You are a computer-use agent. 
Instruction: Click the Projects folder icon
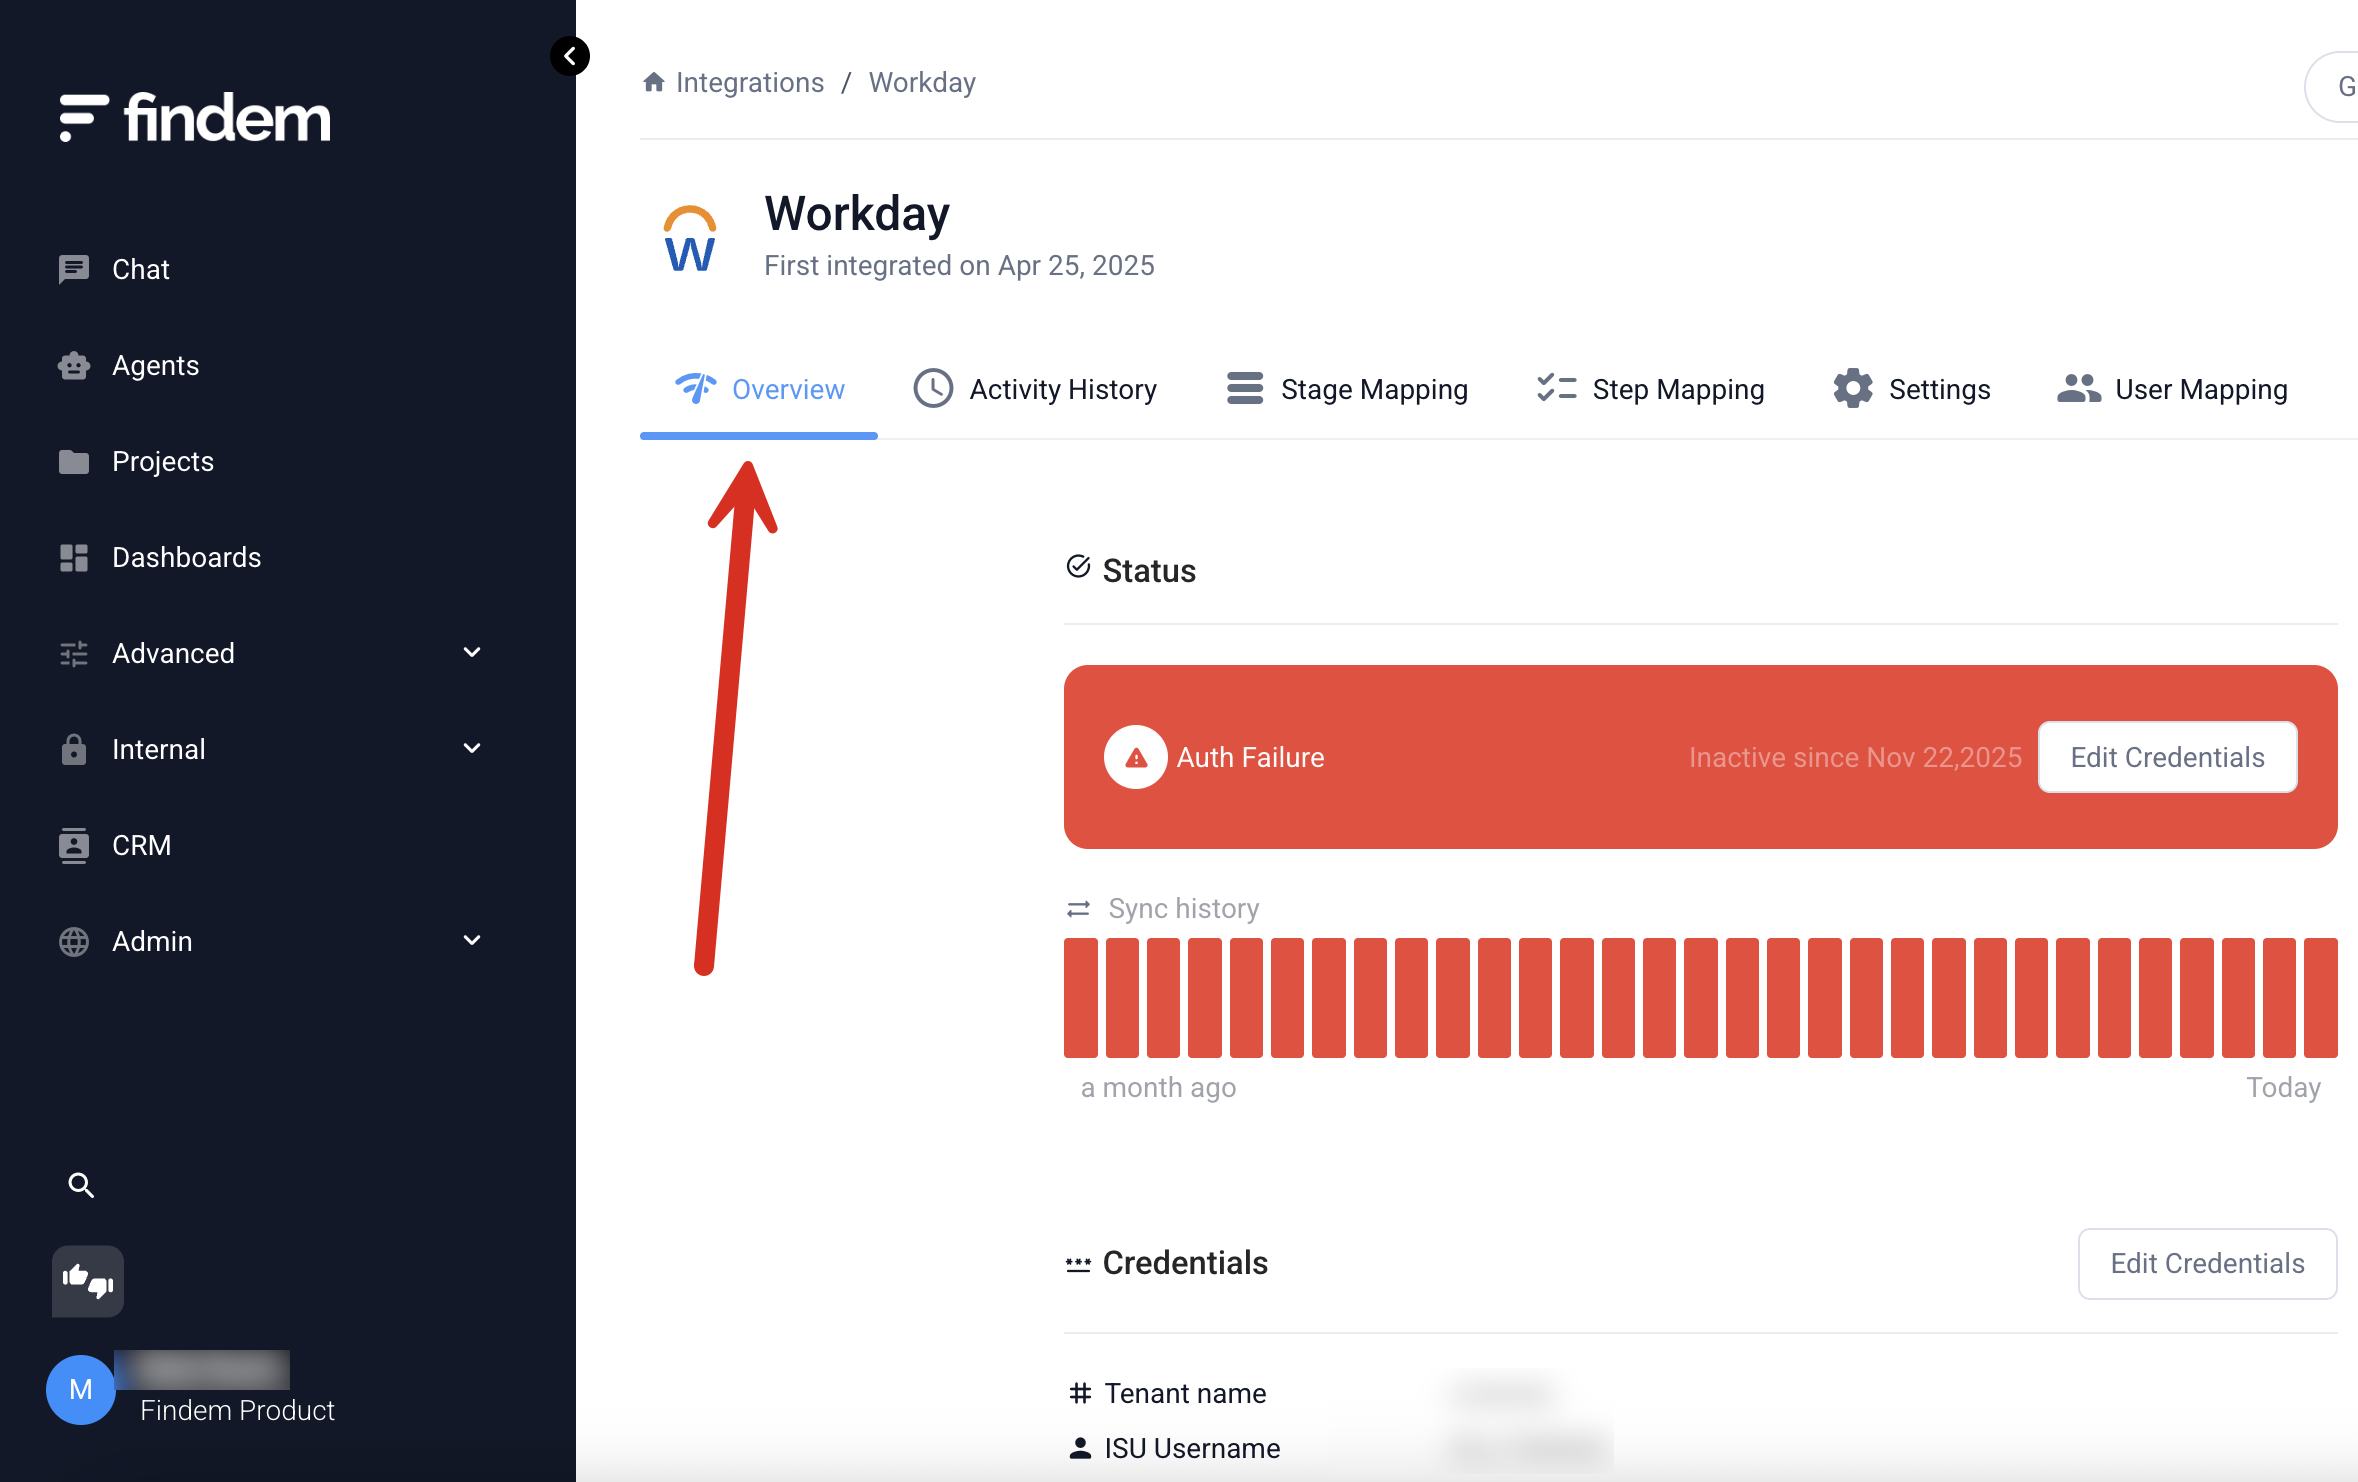(74, 461)
